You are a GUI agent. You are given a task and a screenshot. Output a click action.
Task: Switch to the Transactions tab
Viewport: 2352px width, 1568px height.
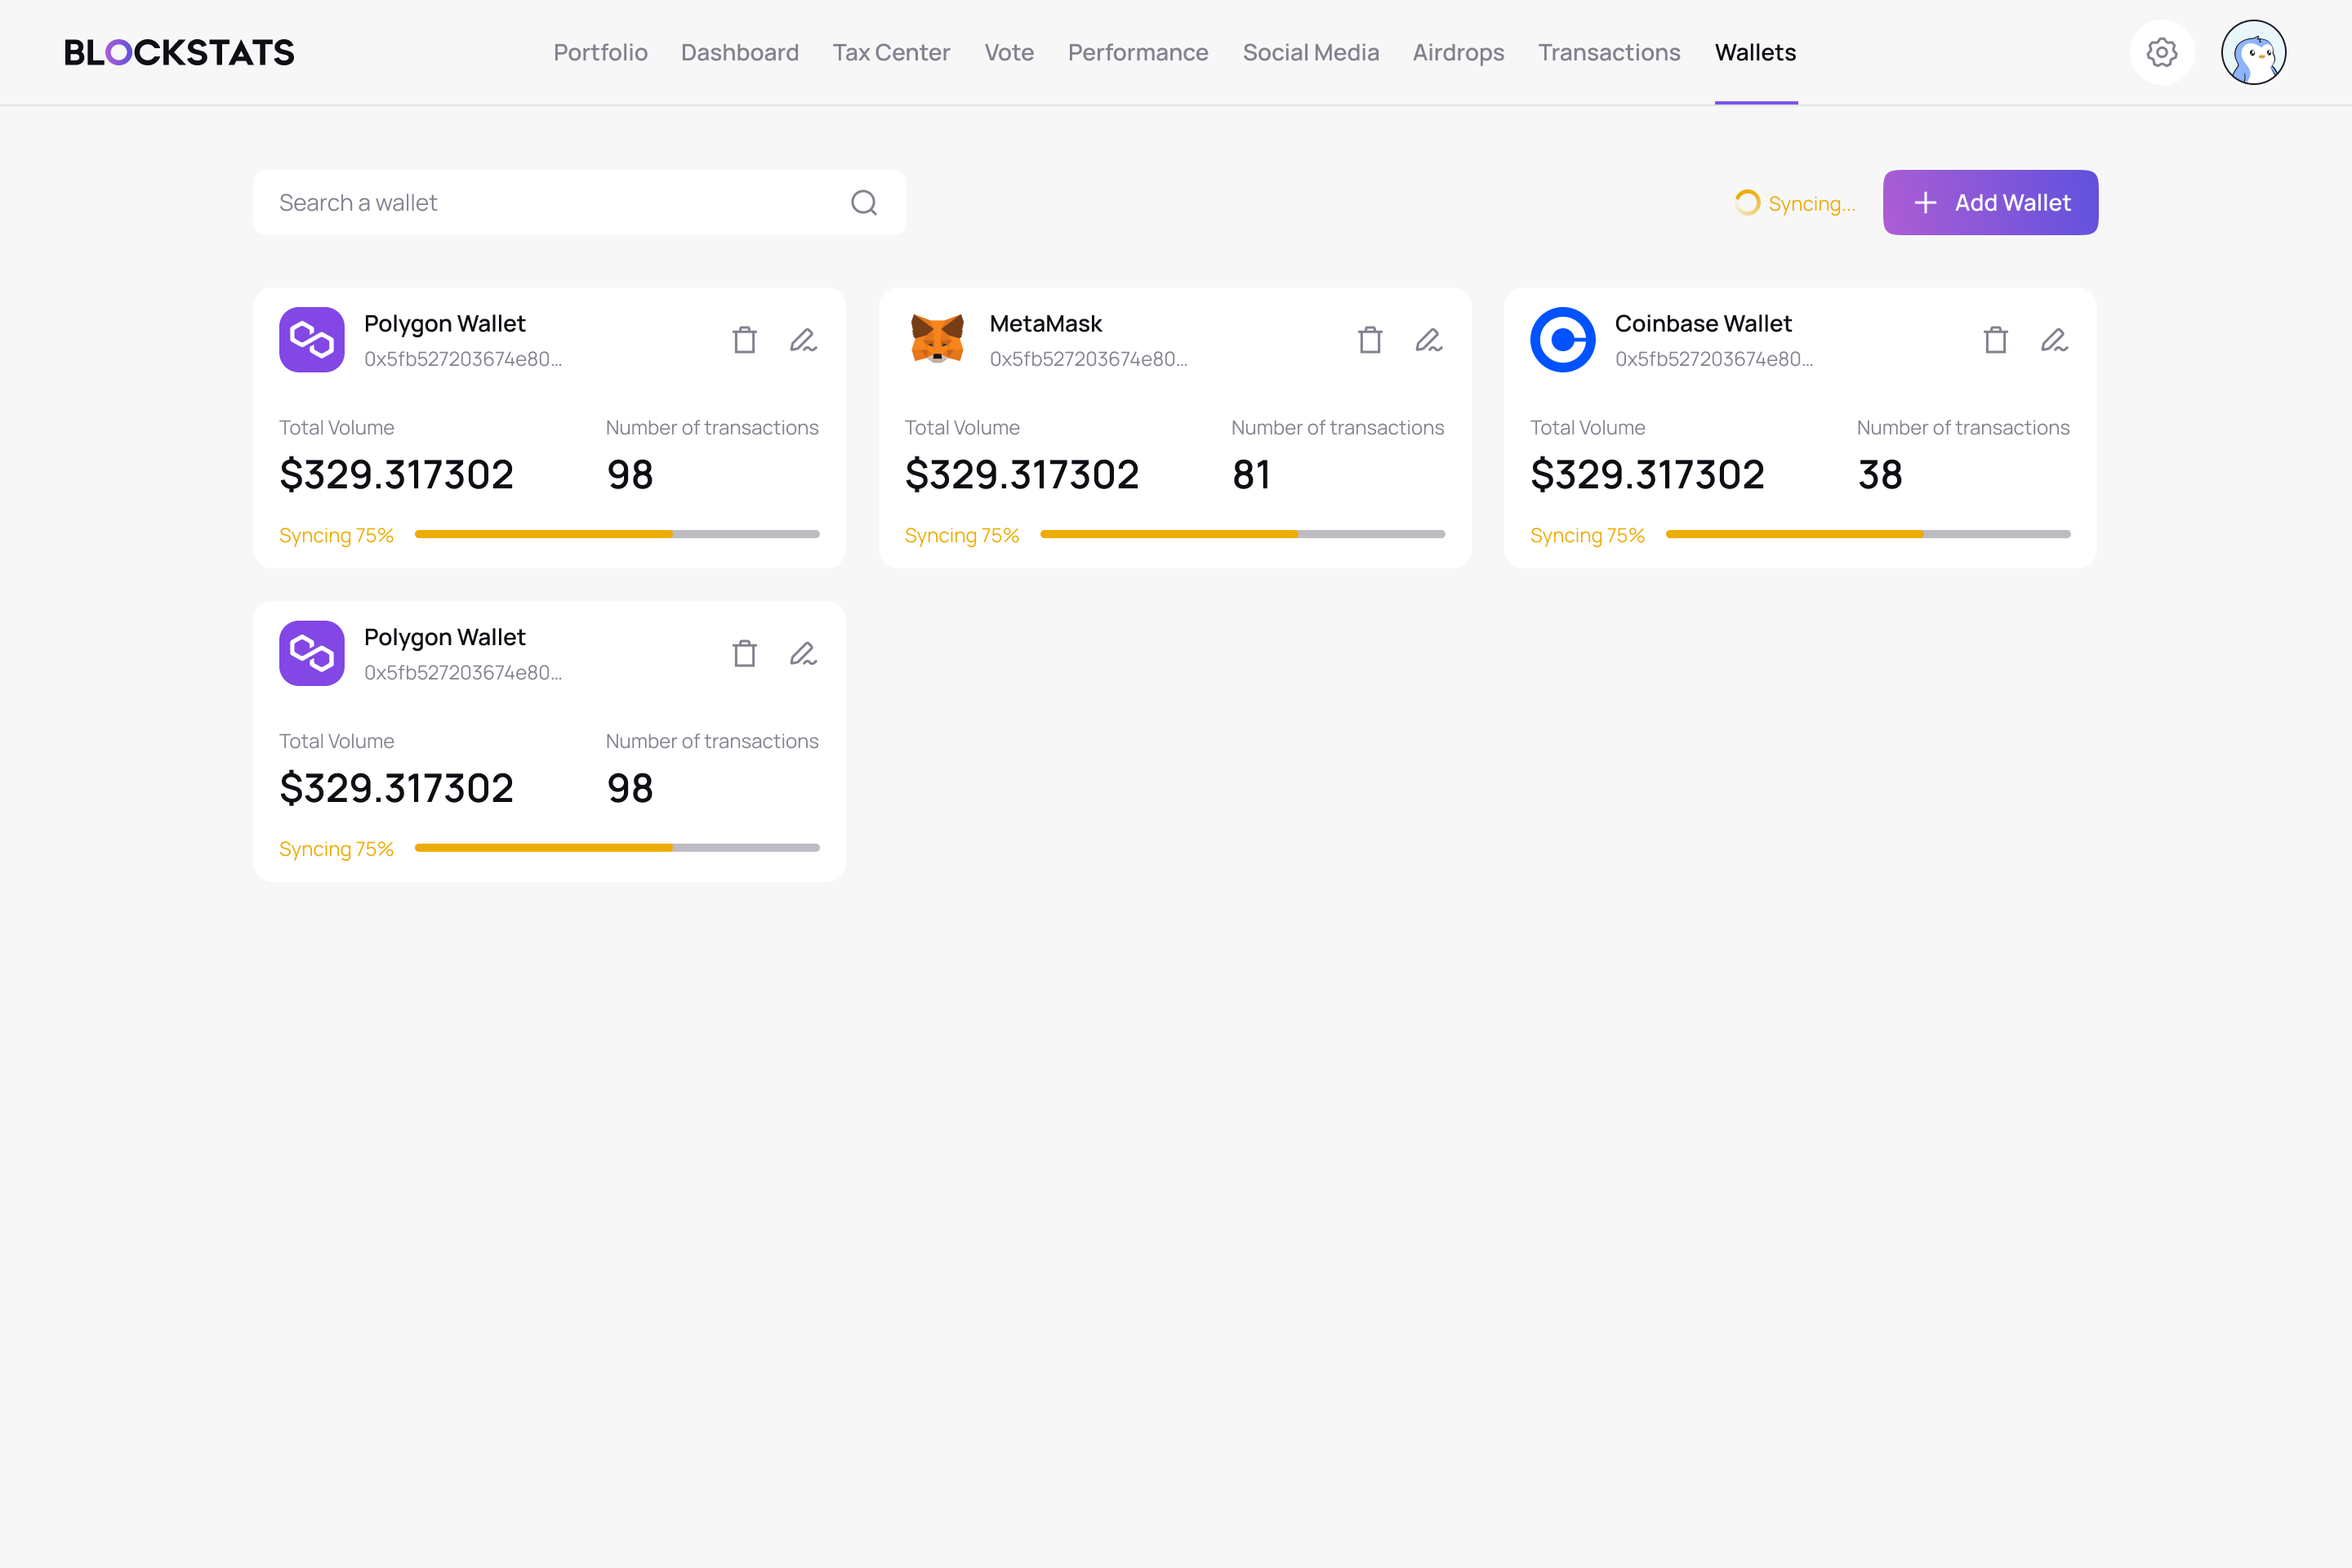[x=1609, y=52]
